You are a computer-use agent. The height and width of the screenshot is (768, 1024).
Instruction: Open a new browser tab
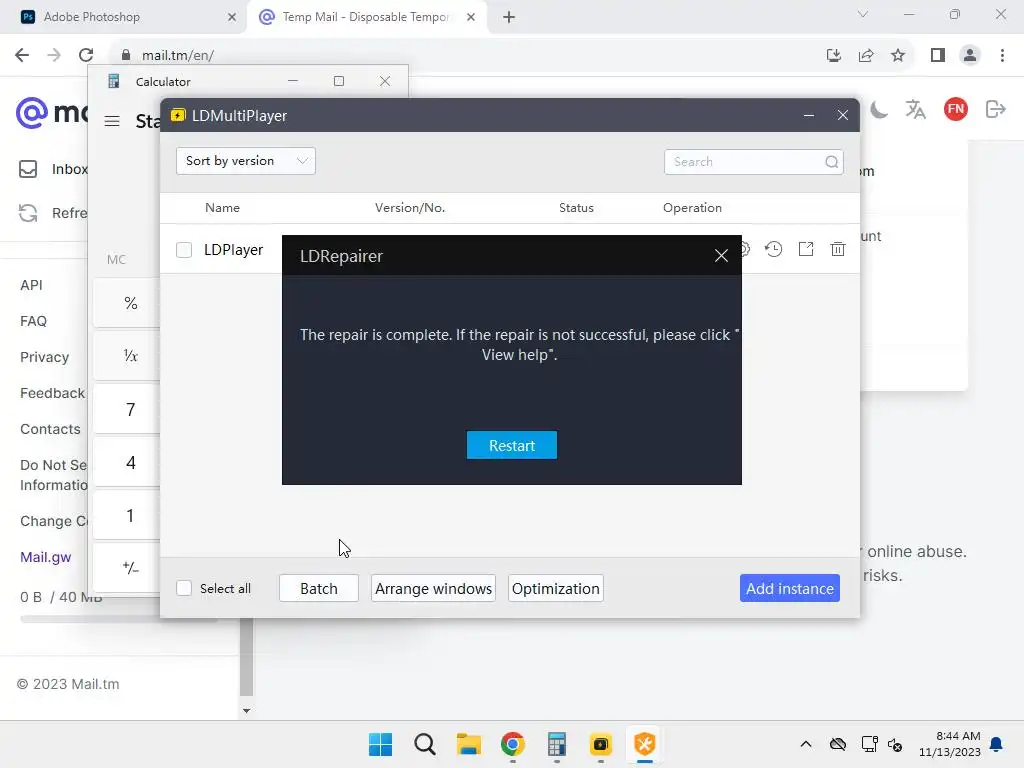(509, 17)
